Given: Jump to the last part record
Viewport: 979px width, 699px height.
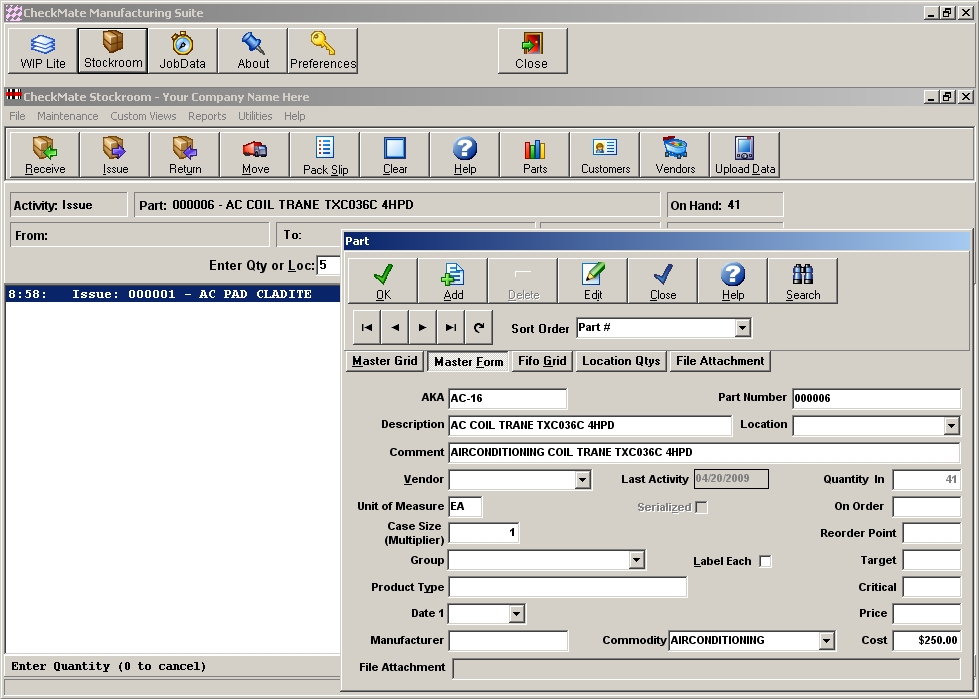Looking at the screenshot, I should 451,327.
